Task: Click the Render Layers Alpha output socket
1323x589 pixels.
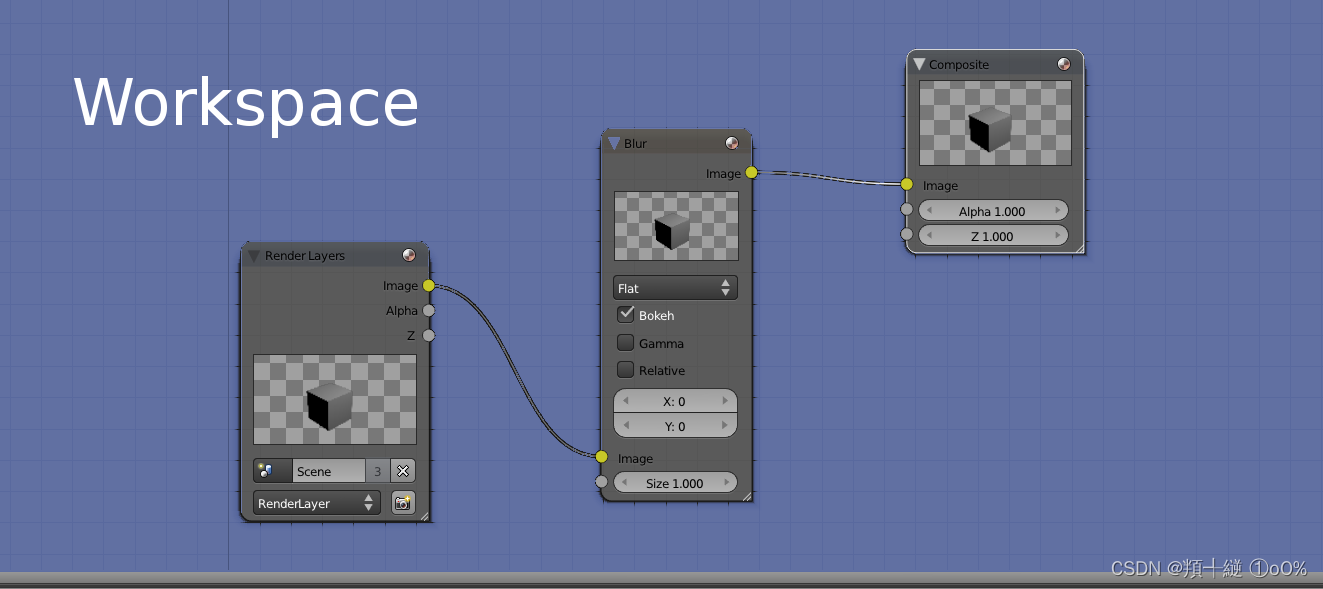Action: pos(429,311)
